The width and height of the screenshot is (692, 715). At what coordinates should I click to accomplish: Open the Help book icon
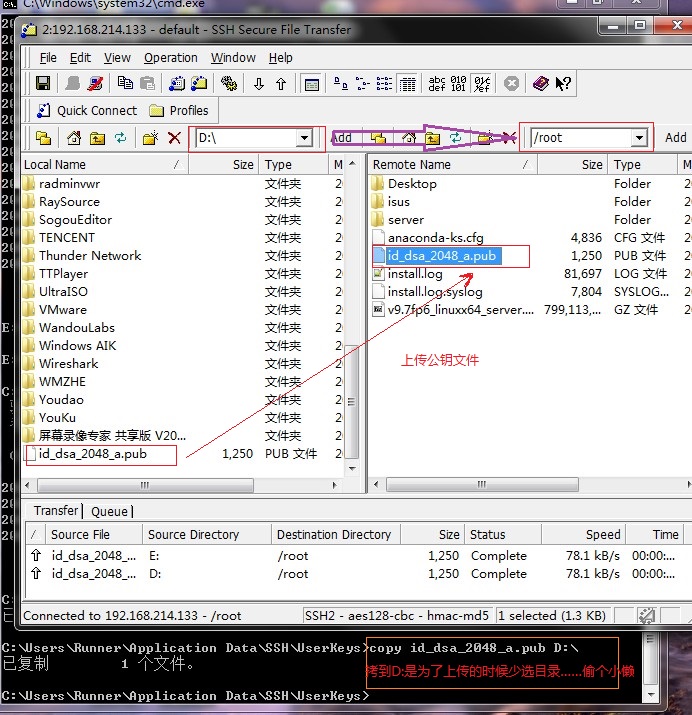point(541,83)
